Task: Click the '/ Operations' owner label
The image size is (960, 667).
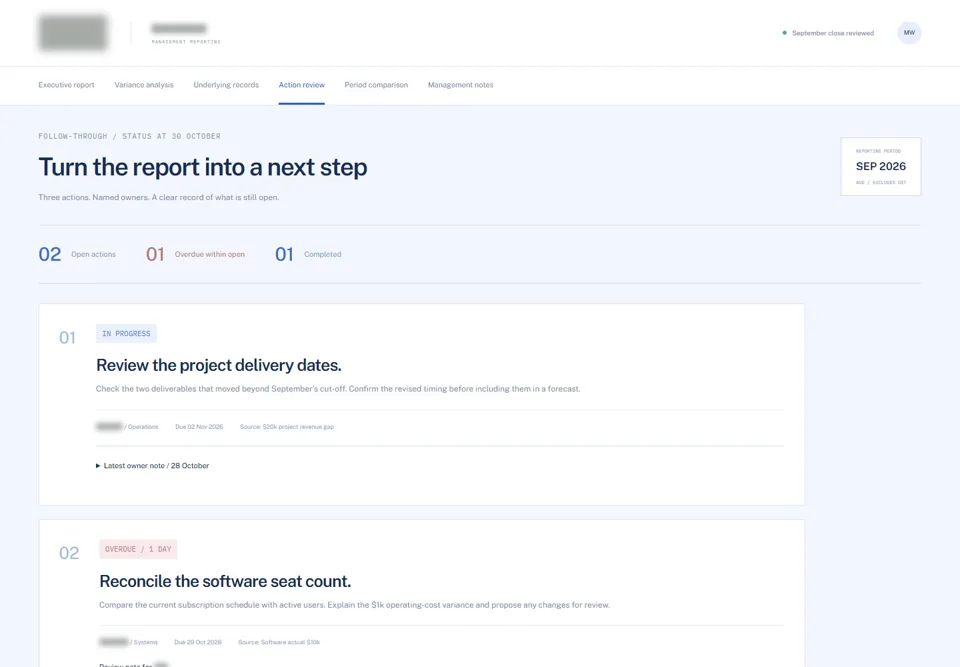Action: click(141, 427)
